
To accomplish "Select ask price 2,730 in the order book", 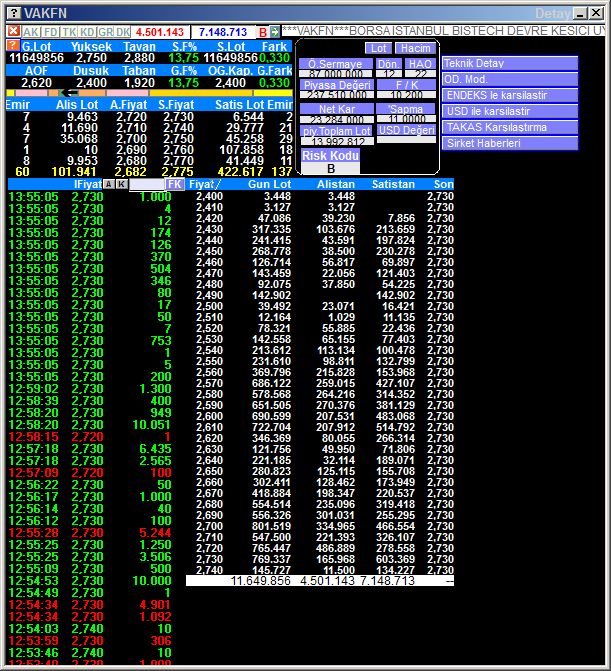I will click(178, 117).
